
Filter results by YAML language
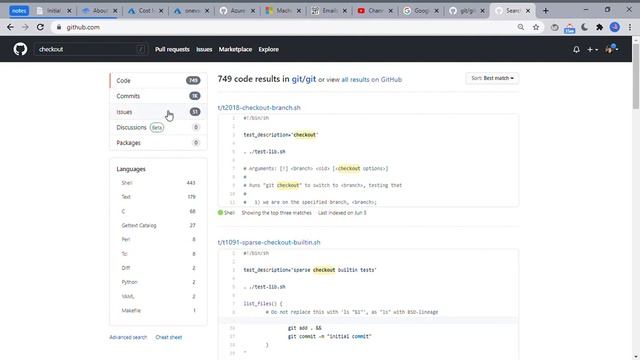coord(158,296)
